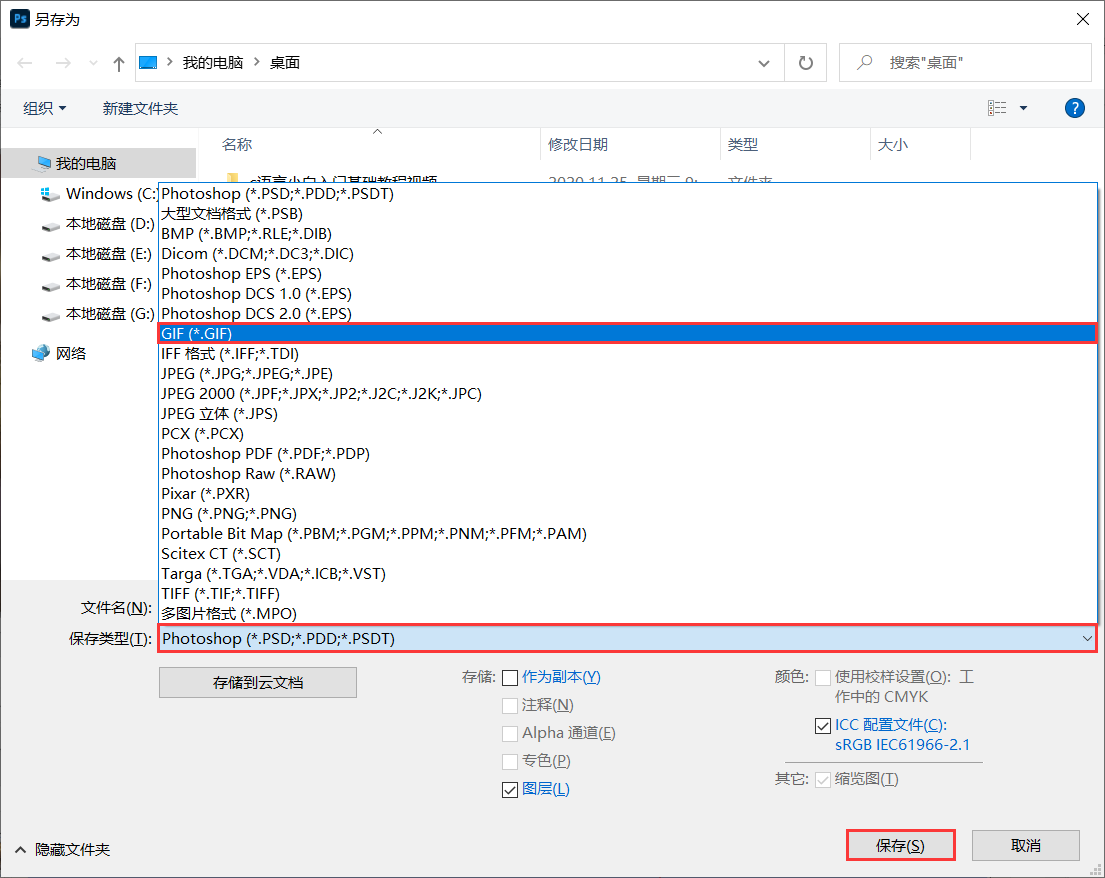Choose 大型文档格式 (*.PSB) format

click(627, 214)
